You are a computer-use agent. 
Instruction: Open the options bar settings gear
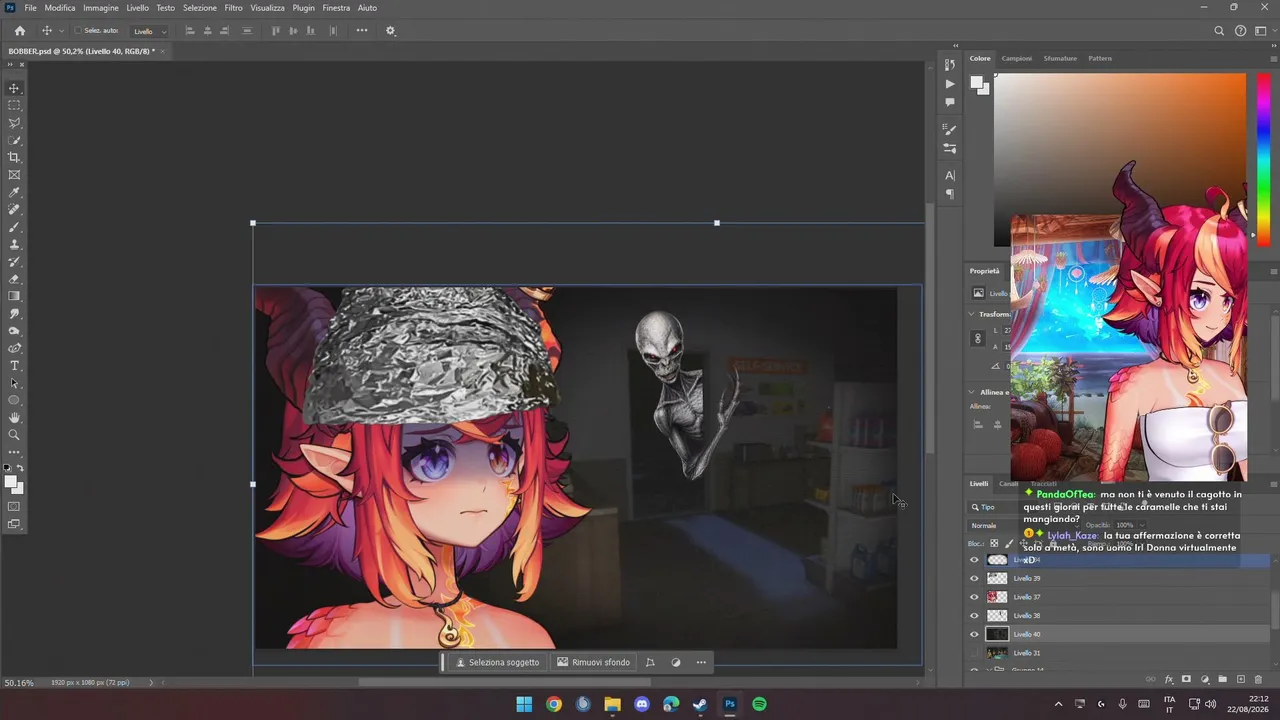pos(391,31)
